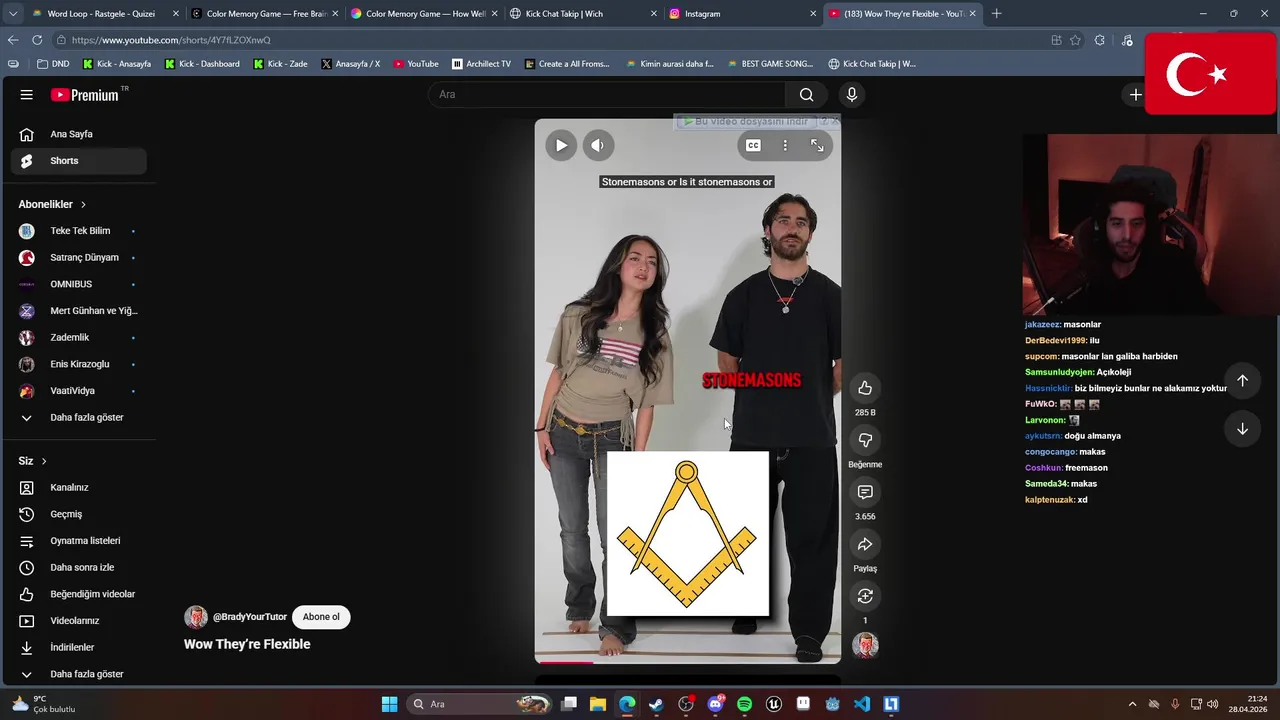
Task: Click the search magnifier button
Action: click(806, 95)
